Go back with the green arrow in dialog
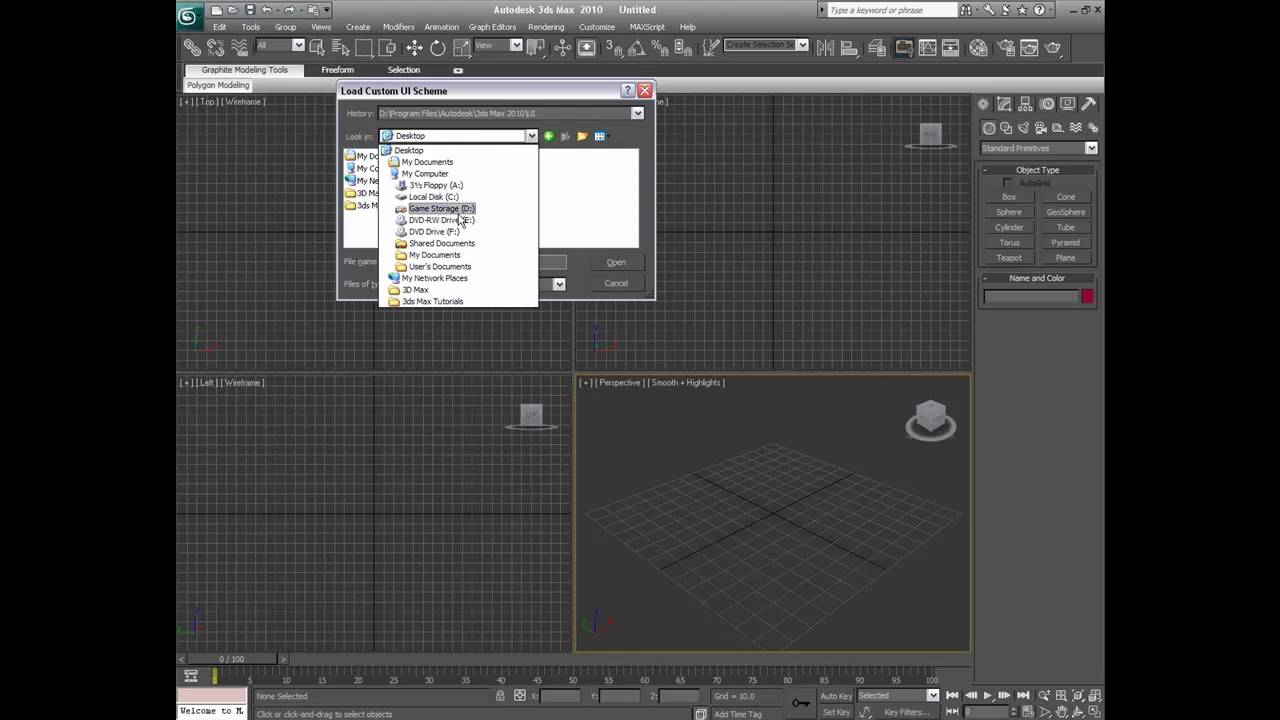The width and height of the screenshot is (1280, 720). click(548, 136)
